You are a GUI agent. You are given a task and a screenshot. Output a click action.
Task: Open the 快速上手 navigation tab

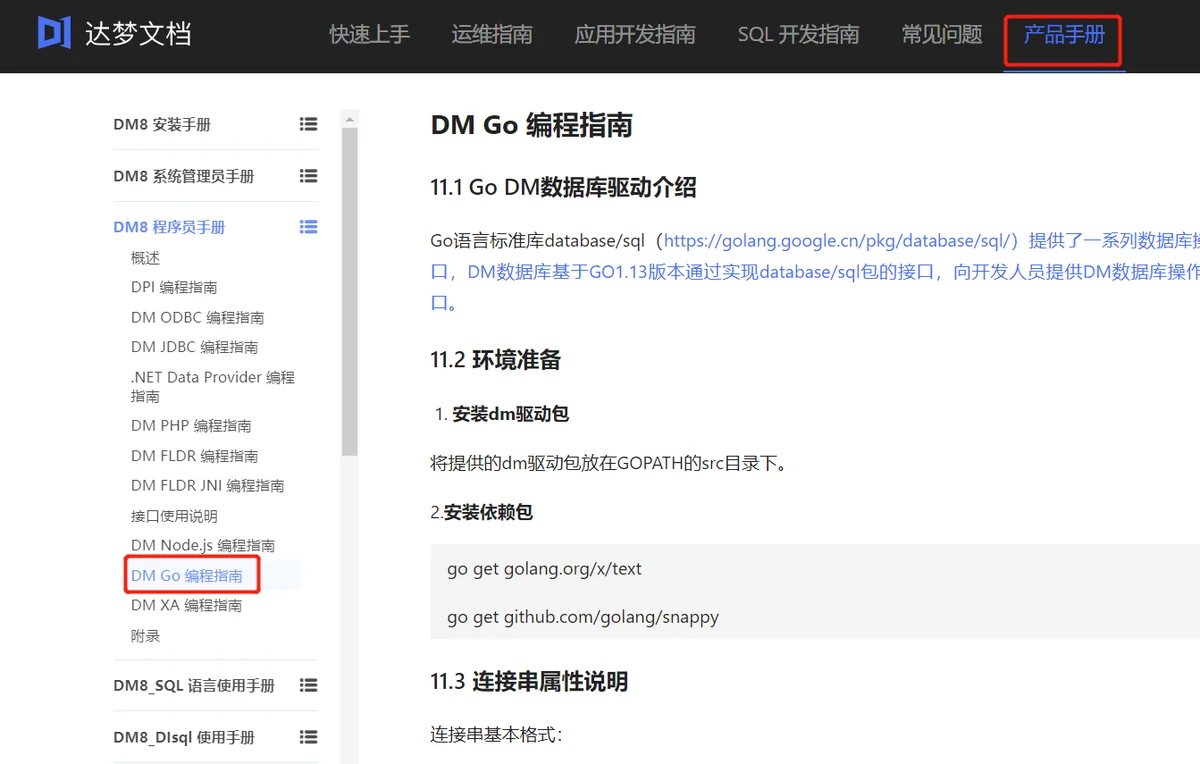pyautogui.click(x=370, y=34)
